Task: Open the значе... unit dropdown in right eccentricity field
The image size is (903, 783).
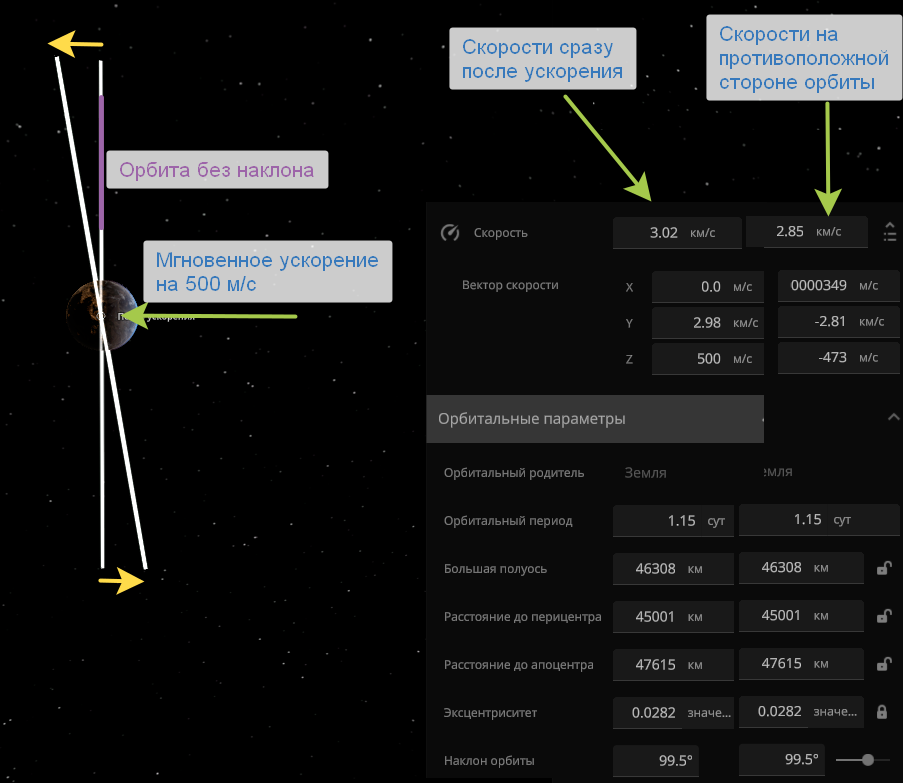Action: [836, 712]
